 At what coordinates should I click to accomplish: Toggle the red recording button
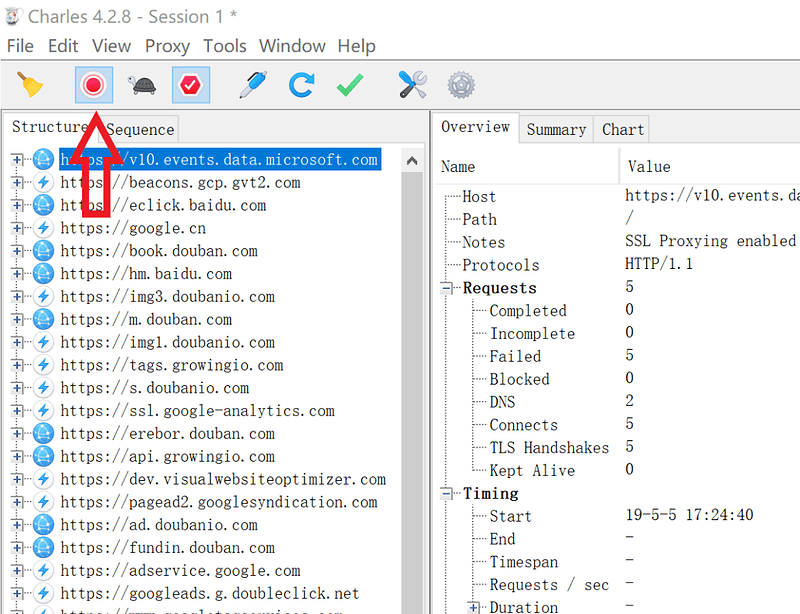[94, 85]
